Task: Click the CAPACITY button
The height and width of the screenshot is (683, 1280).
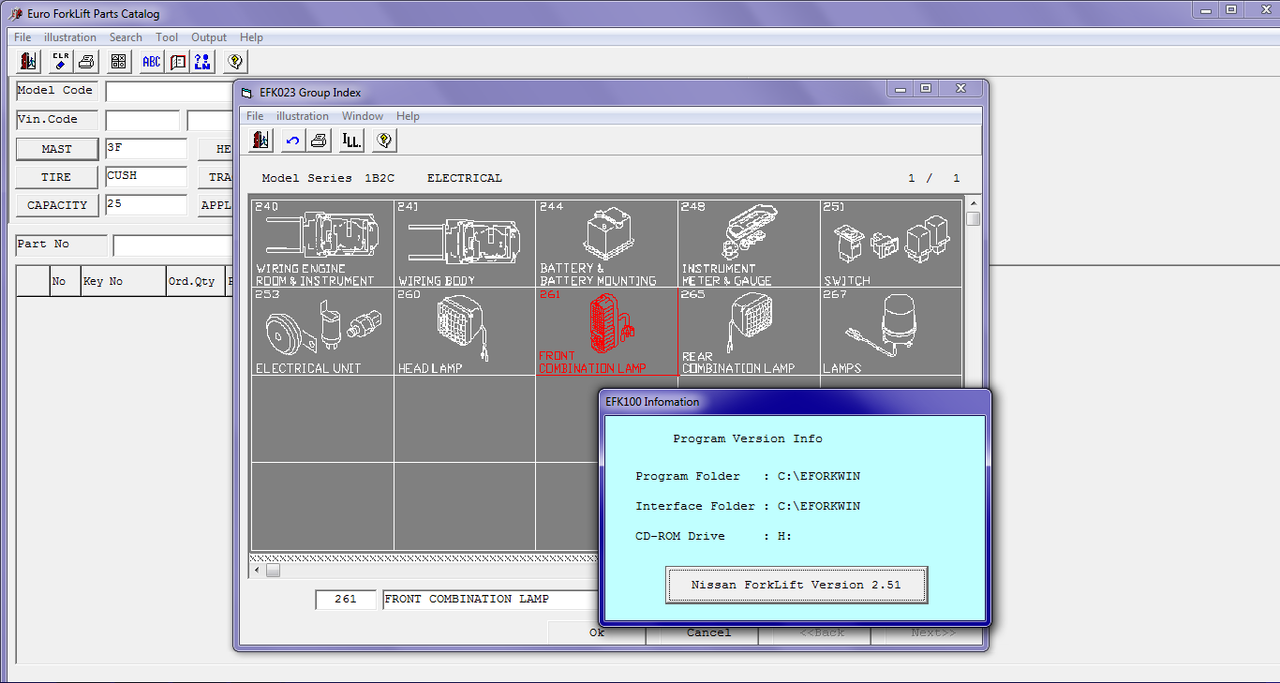Action: (x=57, y=205)
